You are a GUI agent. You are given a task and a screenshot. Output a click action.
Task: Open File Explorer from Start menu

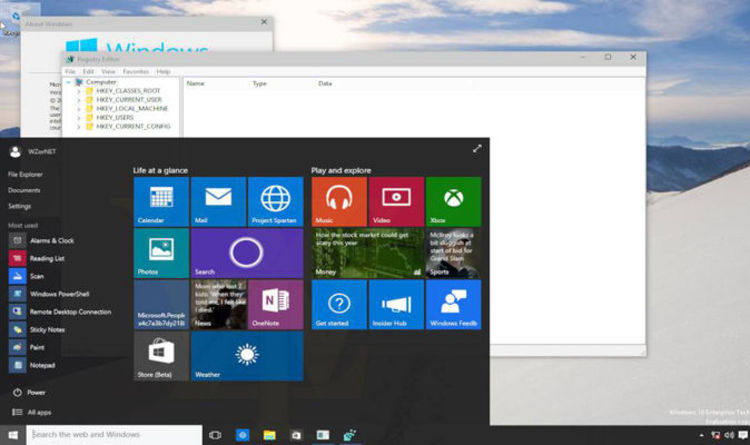(x=25, y=174)
